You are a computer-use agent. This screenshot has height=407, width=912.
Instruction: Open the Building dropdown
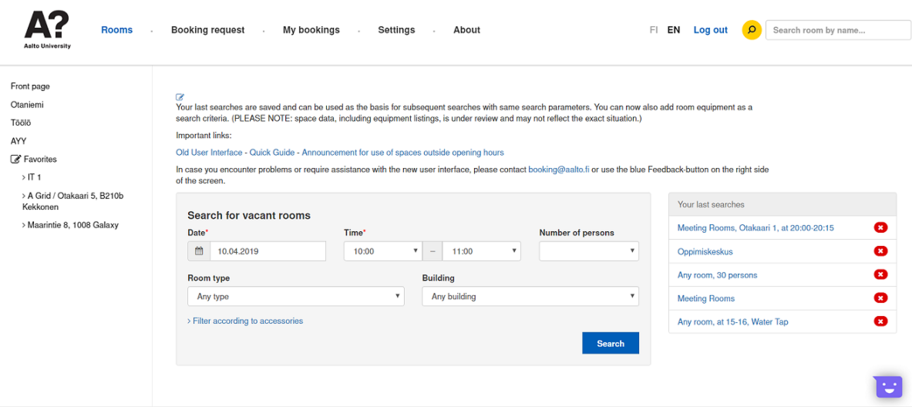click(x=530, y=297)
